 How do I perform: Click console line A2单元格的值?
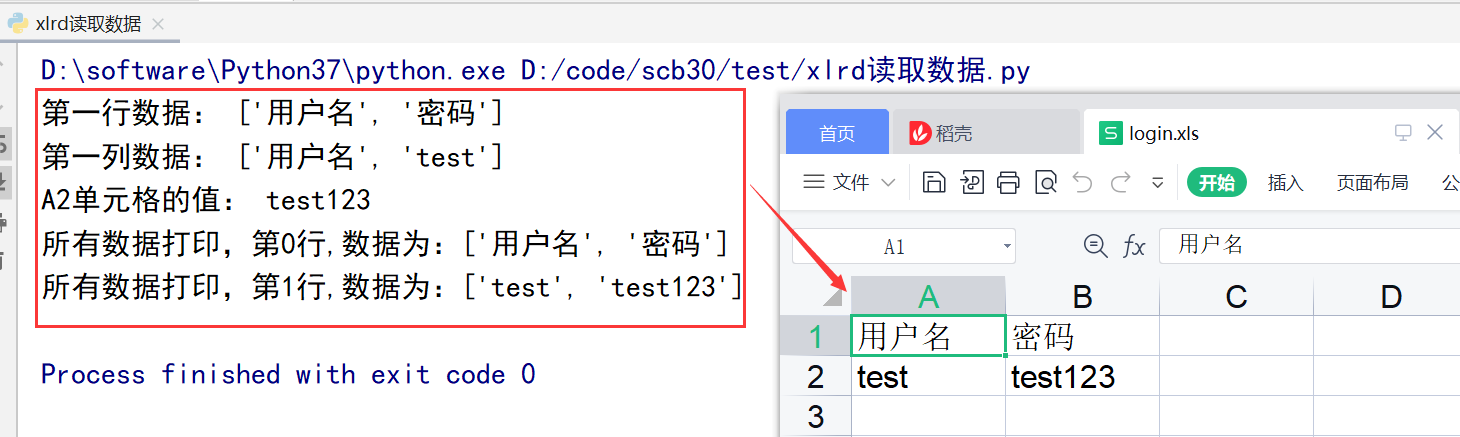(206, 201)
